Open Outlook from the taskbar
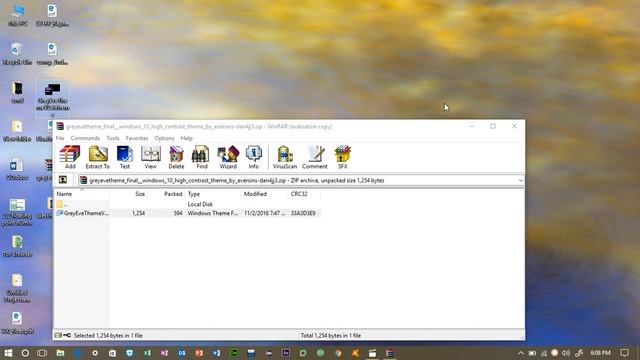 182,353
